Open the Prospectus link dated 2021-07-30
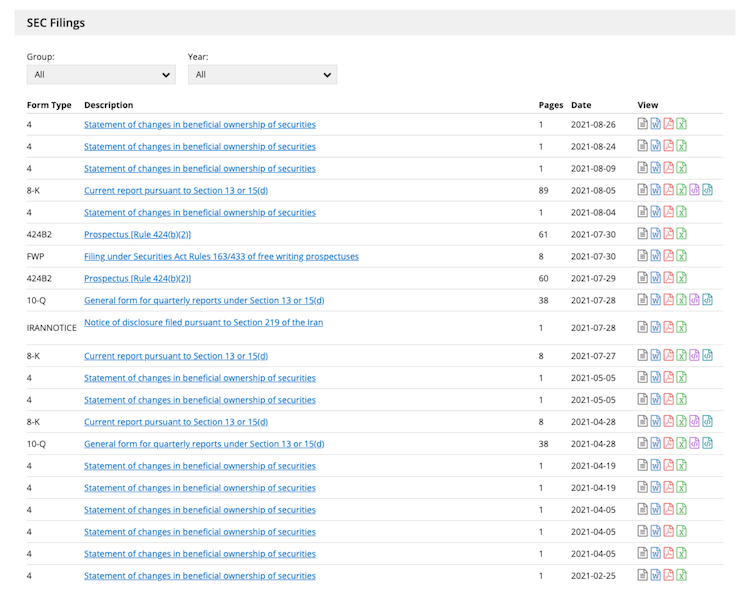This screenshot has height=597, width=750. tap(137, 234)
